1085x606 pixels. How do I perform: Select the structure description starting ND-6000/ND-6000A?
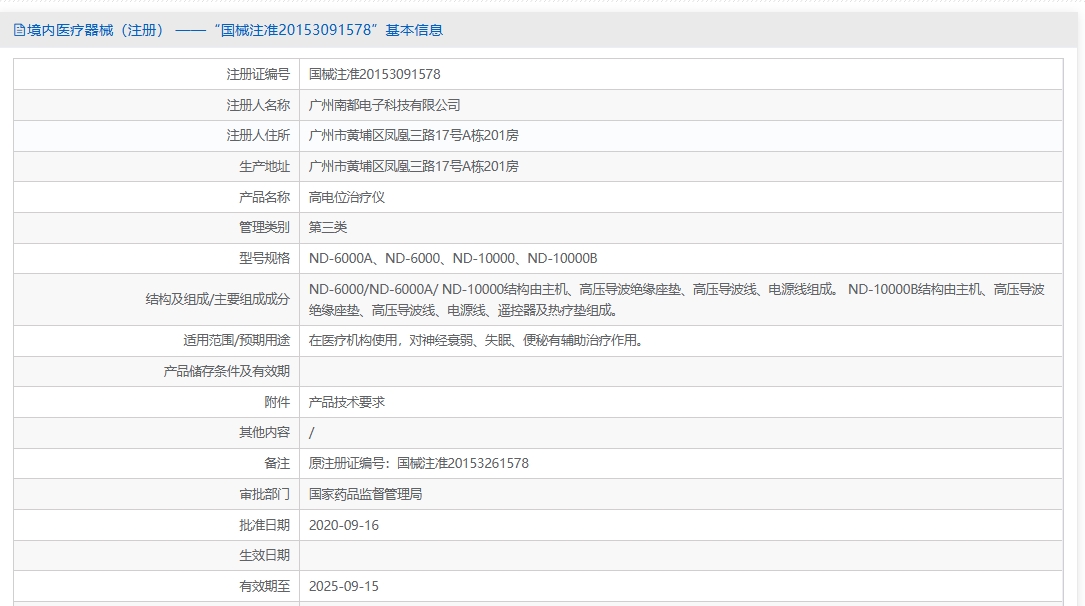coord(677,300)
